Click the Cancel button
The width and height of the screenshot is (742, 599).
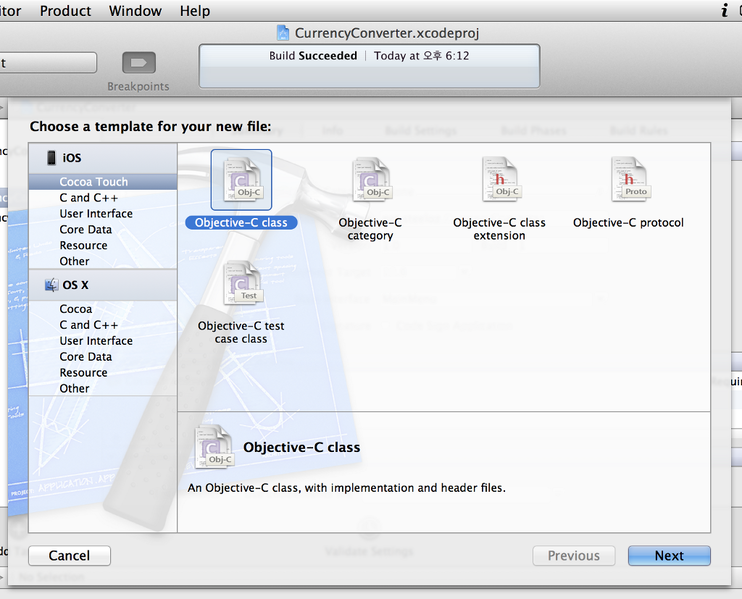pyautogui.click(x=69, y=556)
